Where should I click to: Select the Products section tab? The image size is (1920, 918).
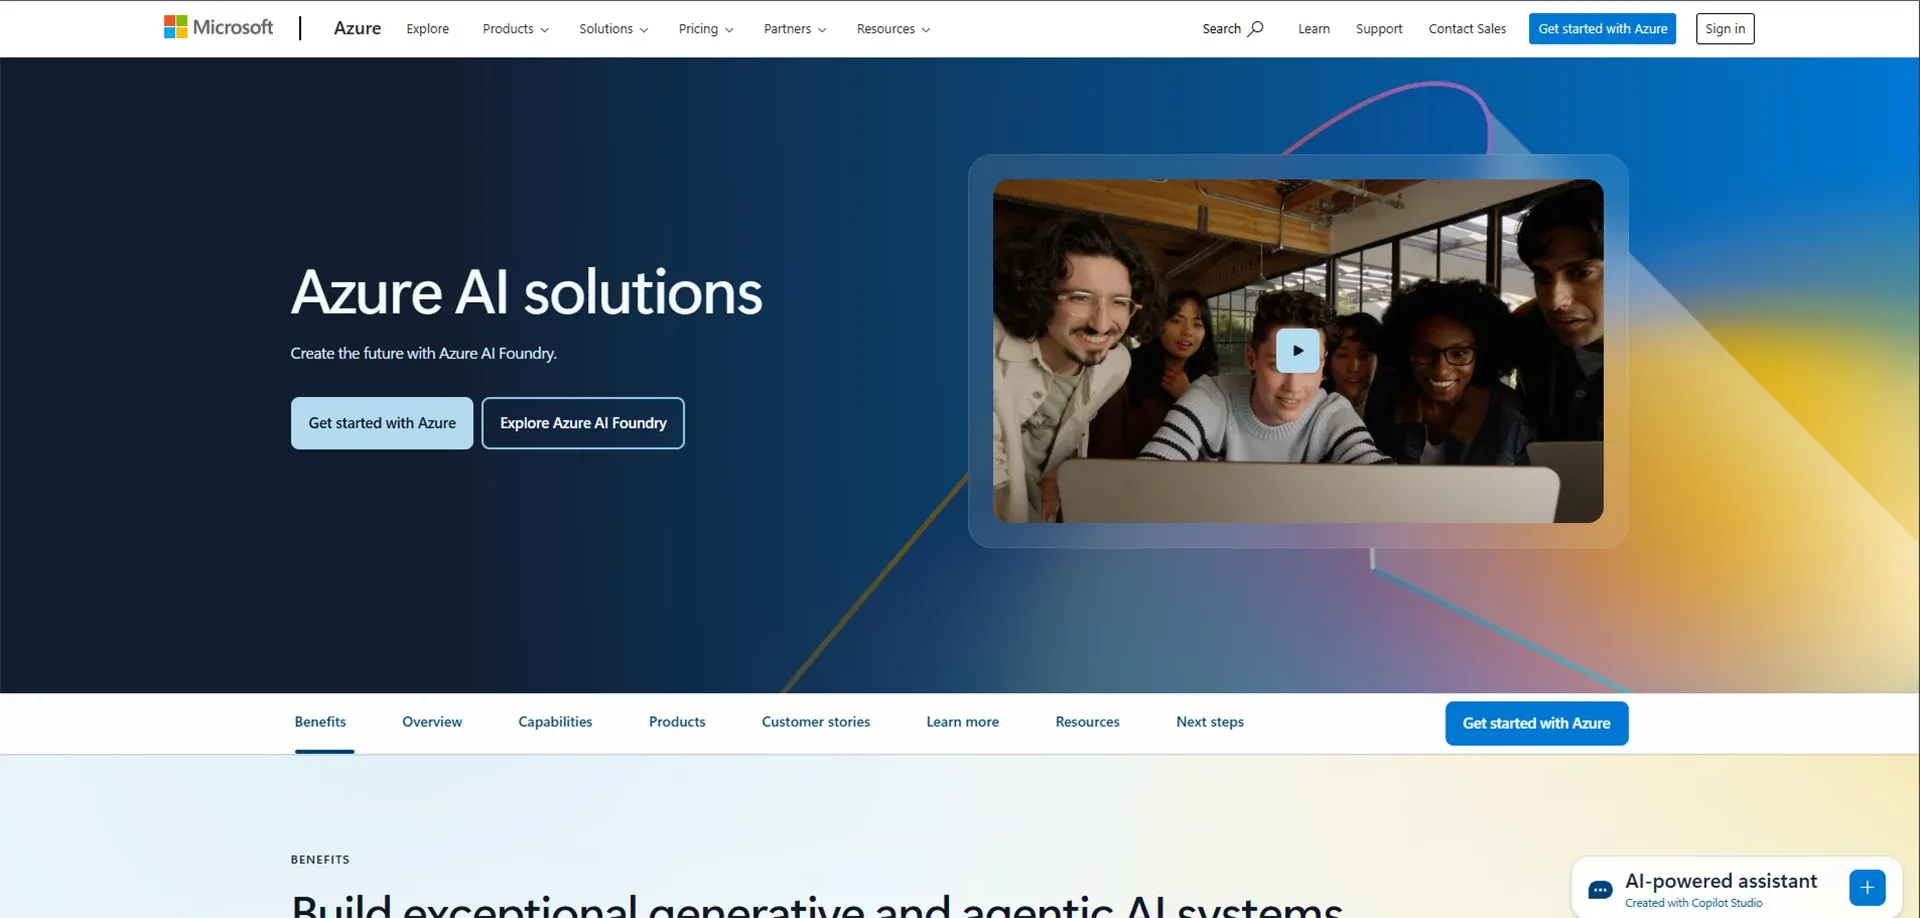[677, 722]
